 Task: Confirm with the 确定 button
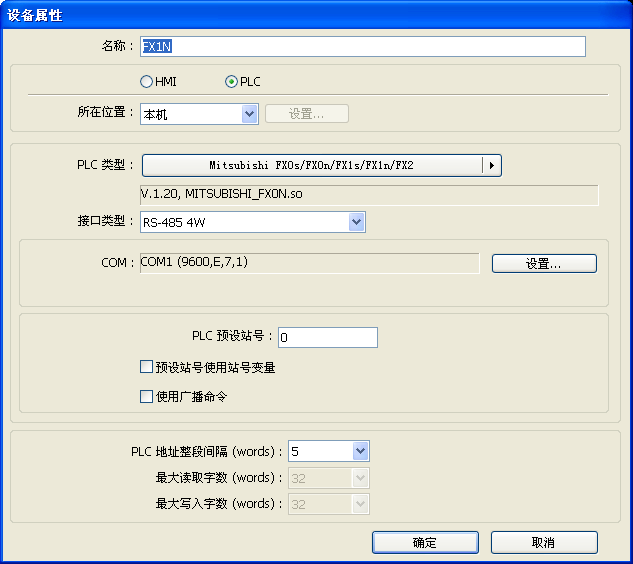click(x=424, y=542)
